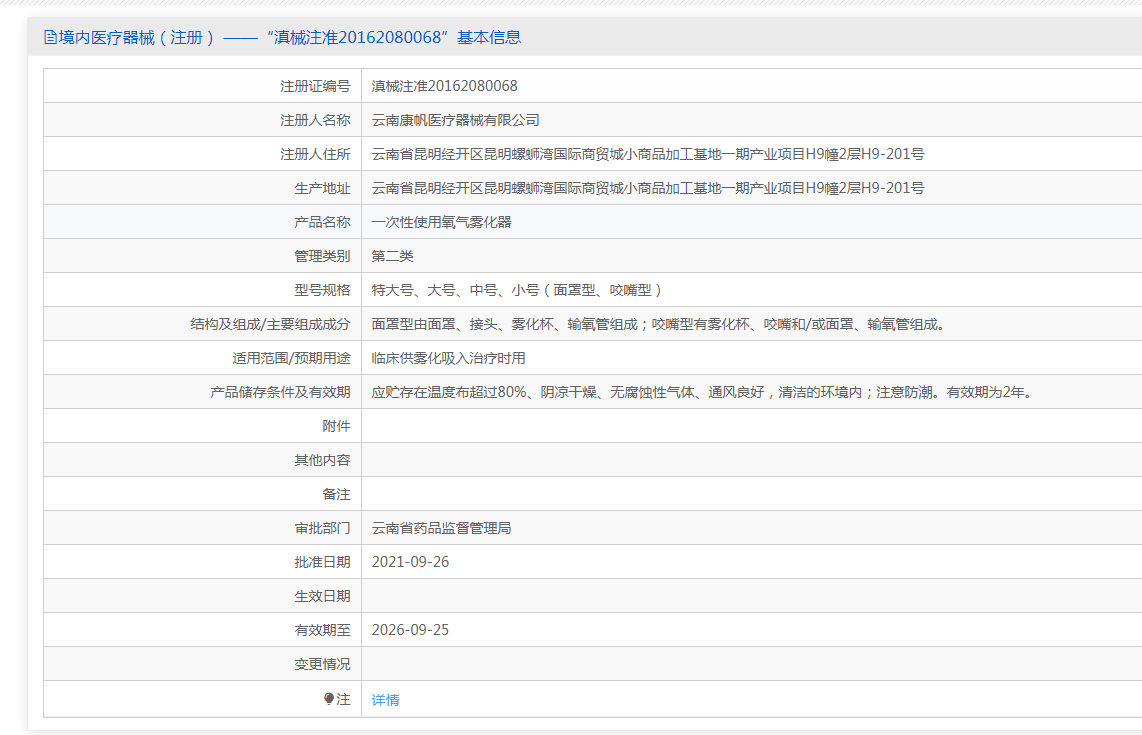Image resolution: width=1142 pixels, height=735 pixels.
Task: Click the 生产地址 address value
Action: [647, 188]
